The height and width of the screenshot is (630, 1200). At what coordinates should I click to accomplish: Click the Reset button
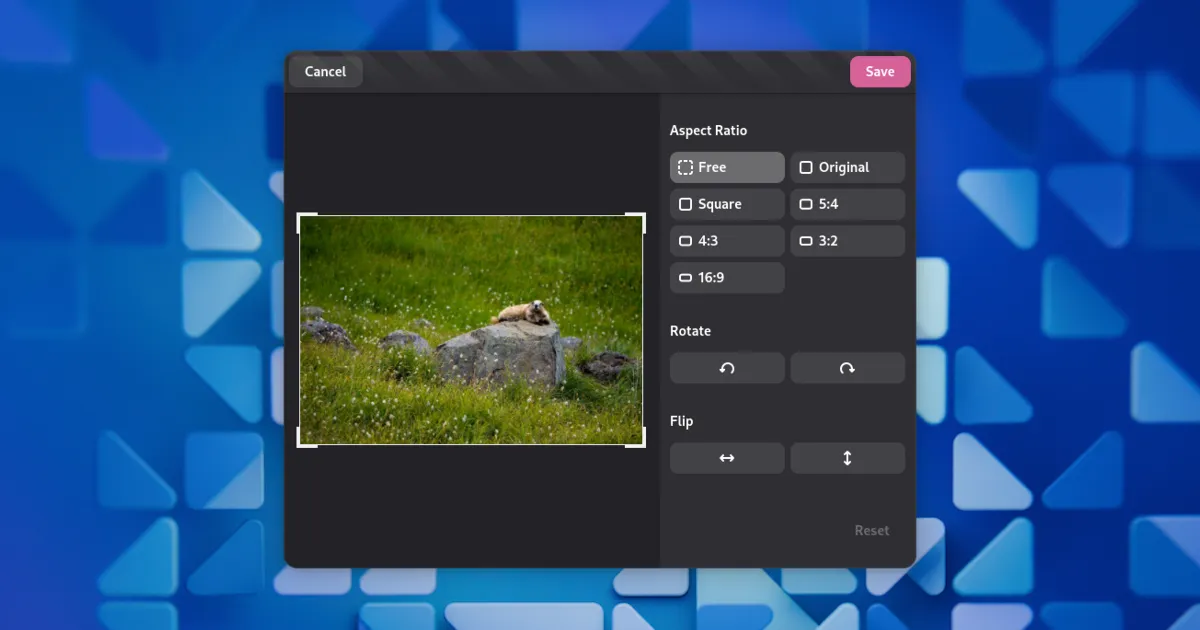pyautogui.click(x=871, y=531)
